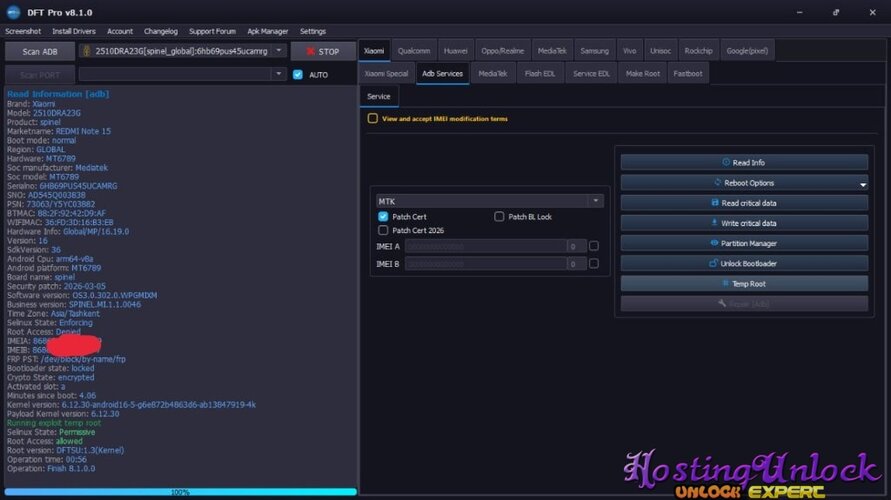Click 'Bootloader state: locked' log line
891x500 pixels.
tap(51, 368)
